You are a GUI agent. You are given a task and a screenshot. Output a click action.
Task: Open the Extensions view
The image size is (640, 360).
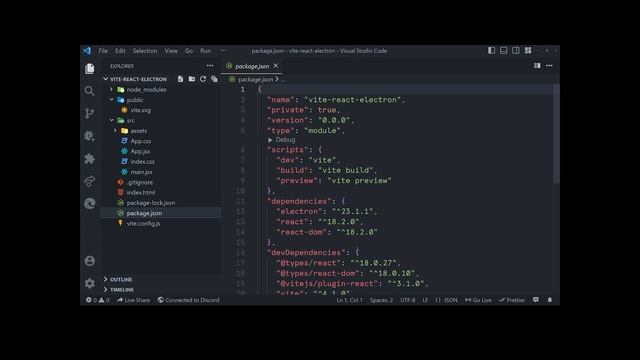click(90, 158)
